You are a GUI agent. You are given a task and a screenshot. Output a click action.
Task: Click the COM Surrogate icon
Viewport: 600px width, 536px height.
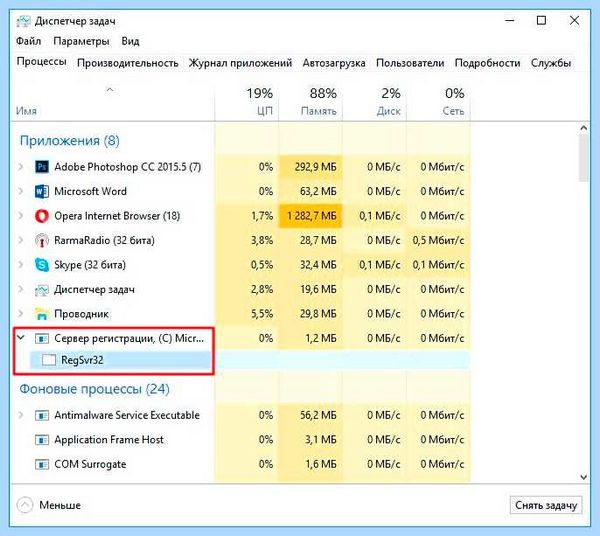pyautogui.click(x=42, y=464)
